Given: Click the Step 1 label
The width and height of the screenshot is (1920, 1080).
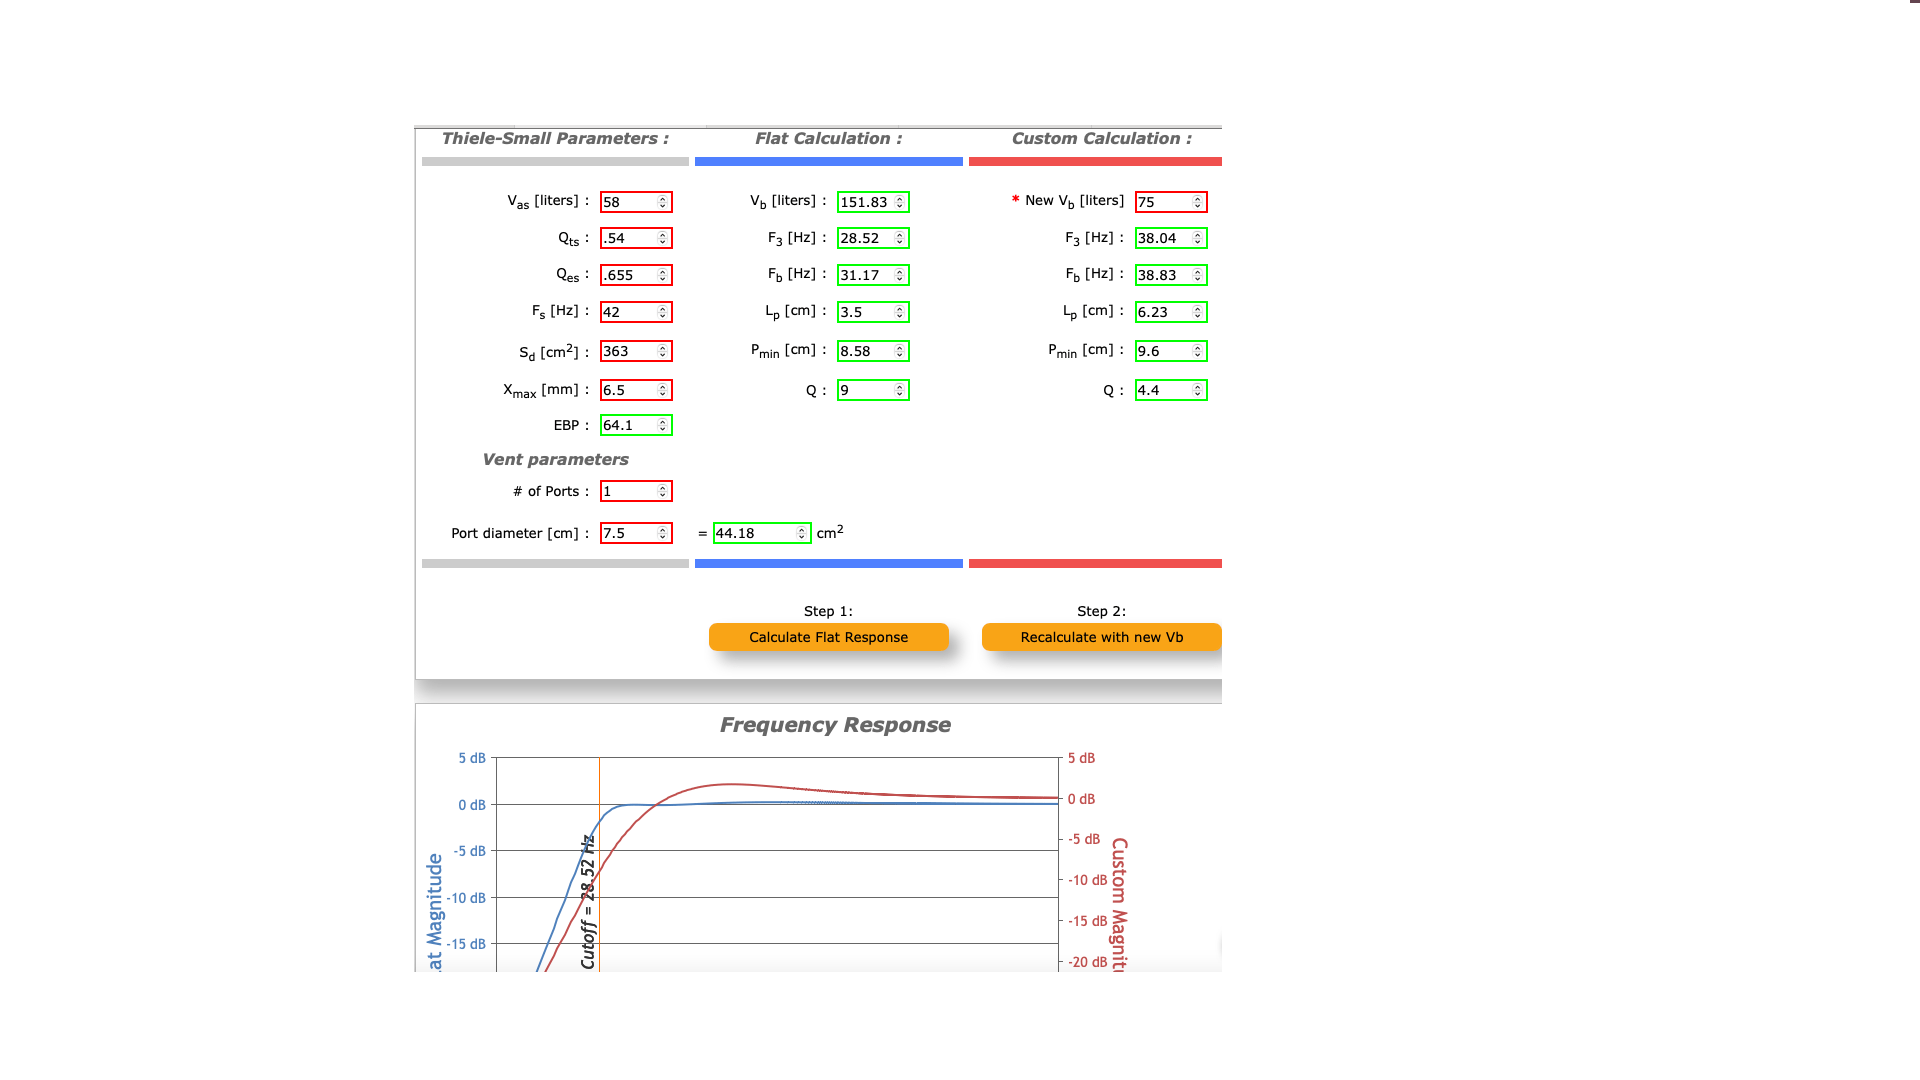Looking at the screenshot, I should coord(828,611).
